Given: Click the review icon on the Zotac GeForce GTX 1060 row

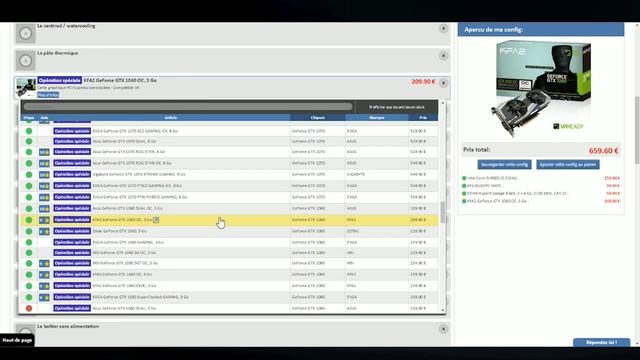Looking at the screenshot, I should [44, 231].
